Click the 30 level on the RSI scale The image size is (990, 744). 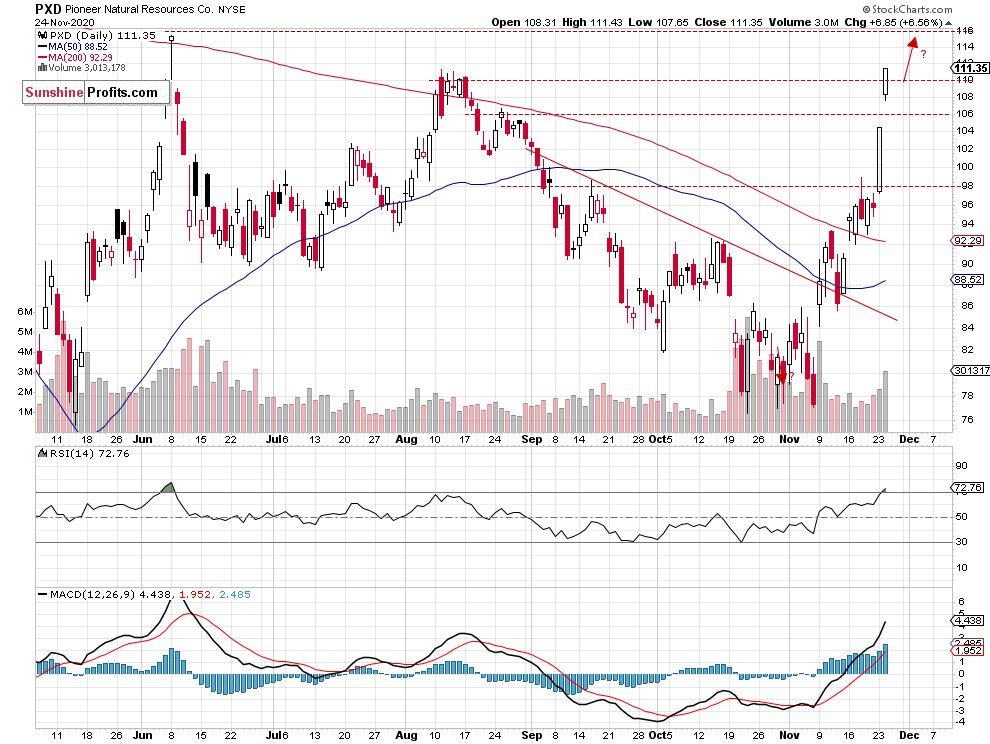coord(962,542)
